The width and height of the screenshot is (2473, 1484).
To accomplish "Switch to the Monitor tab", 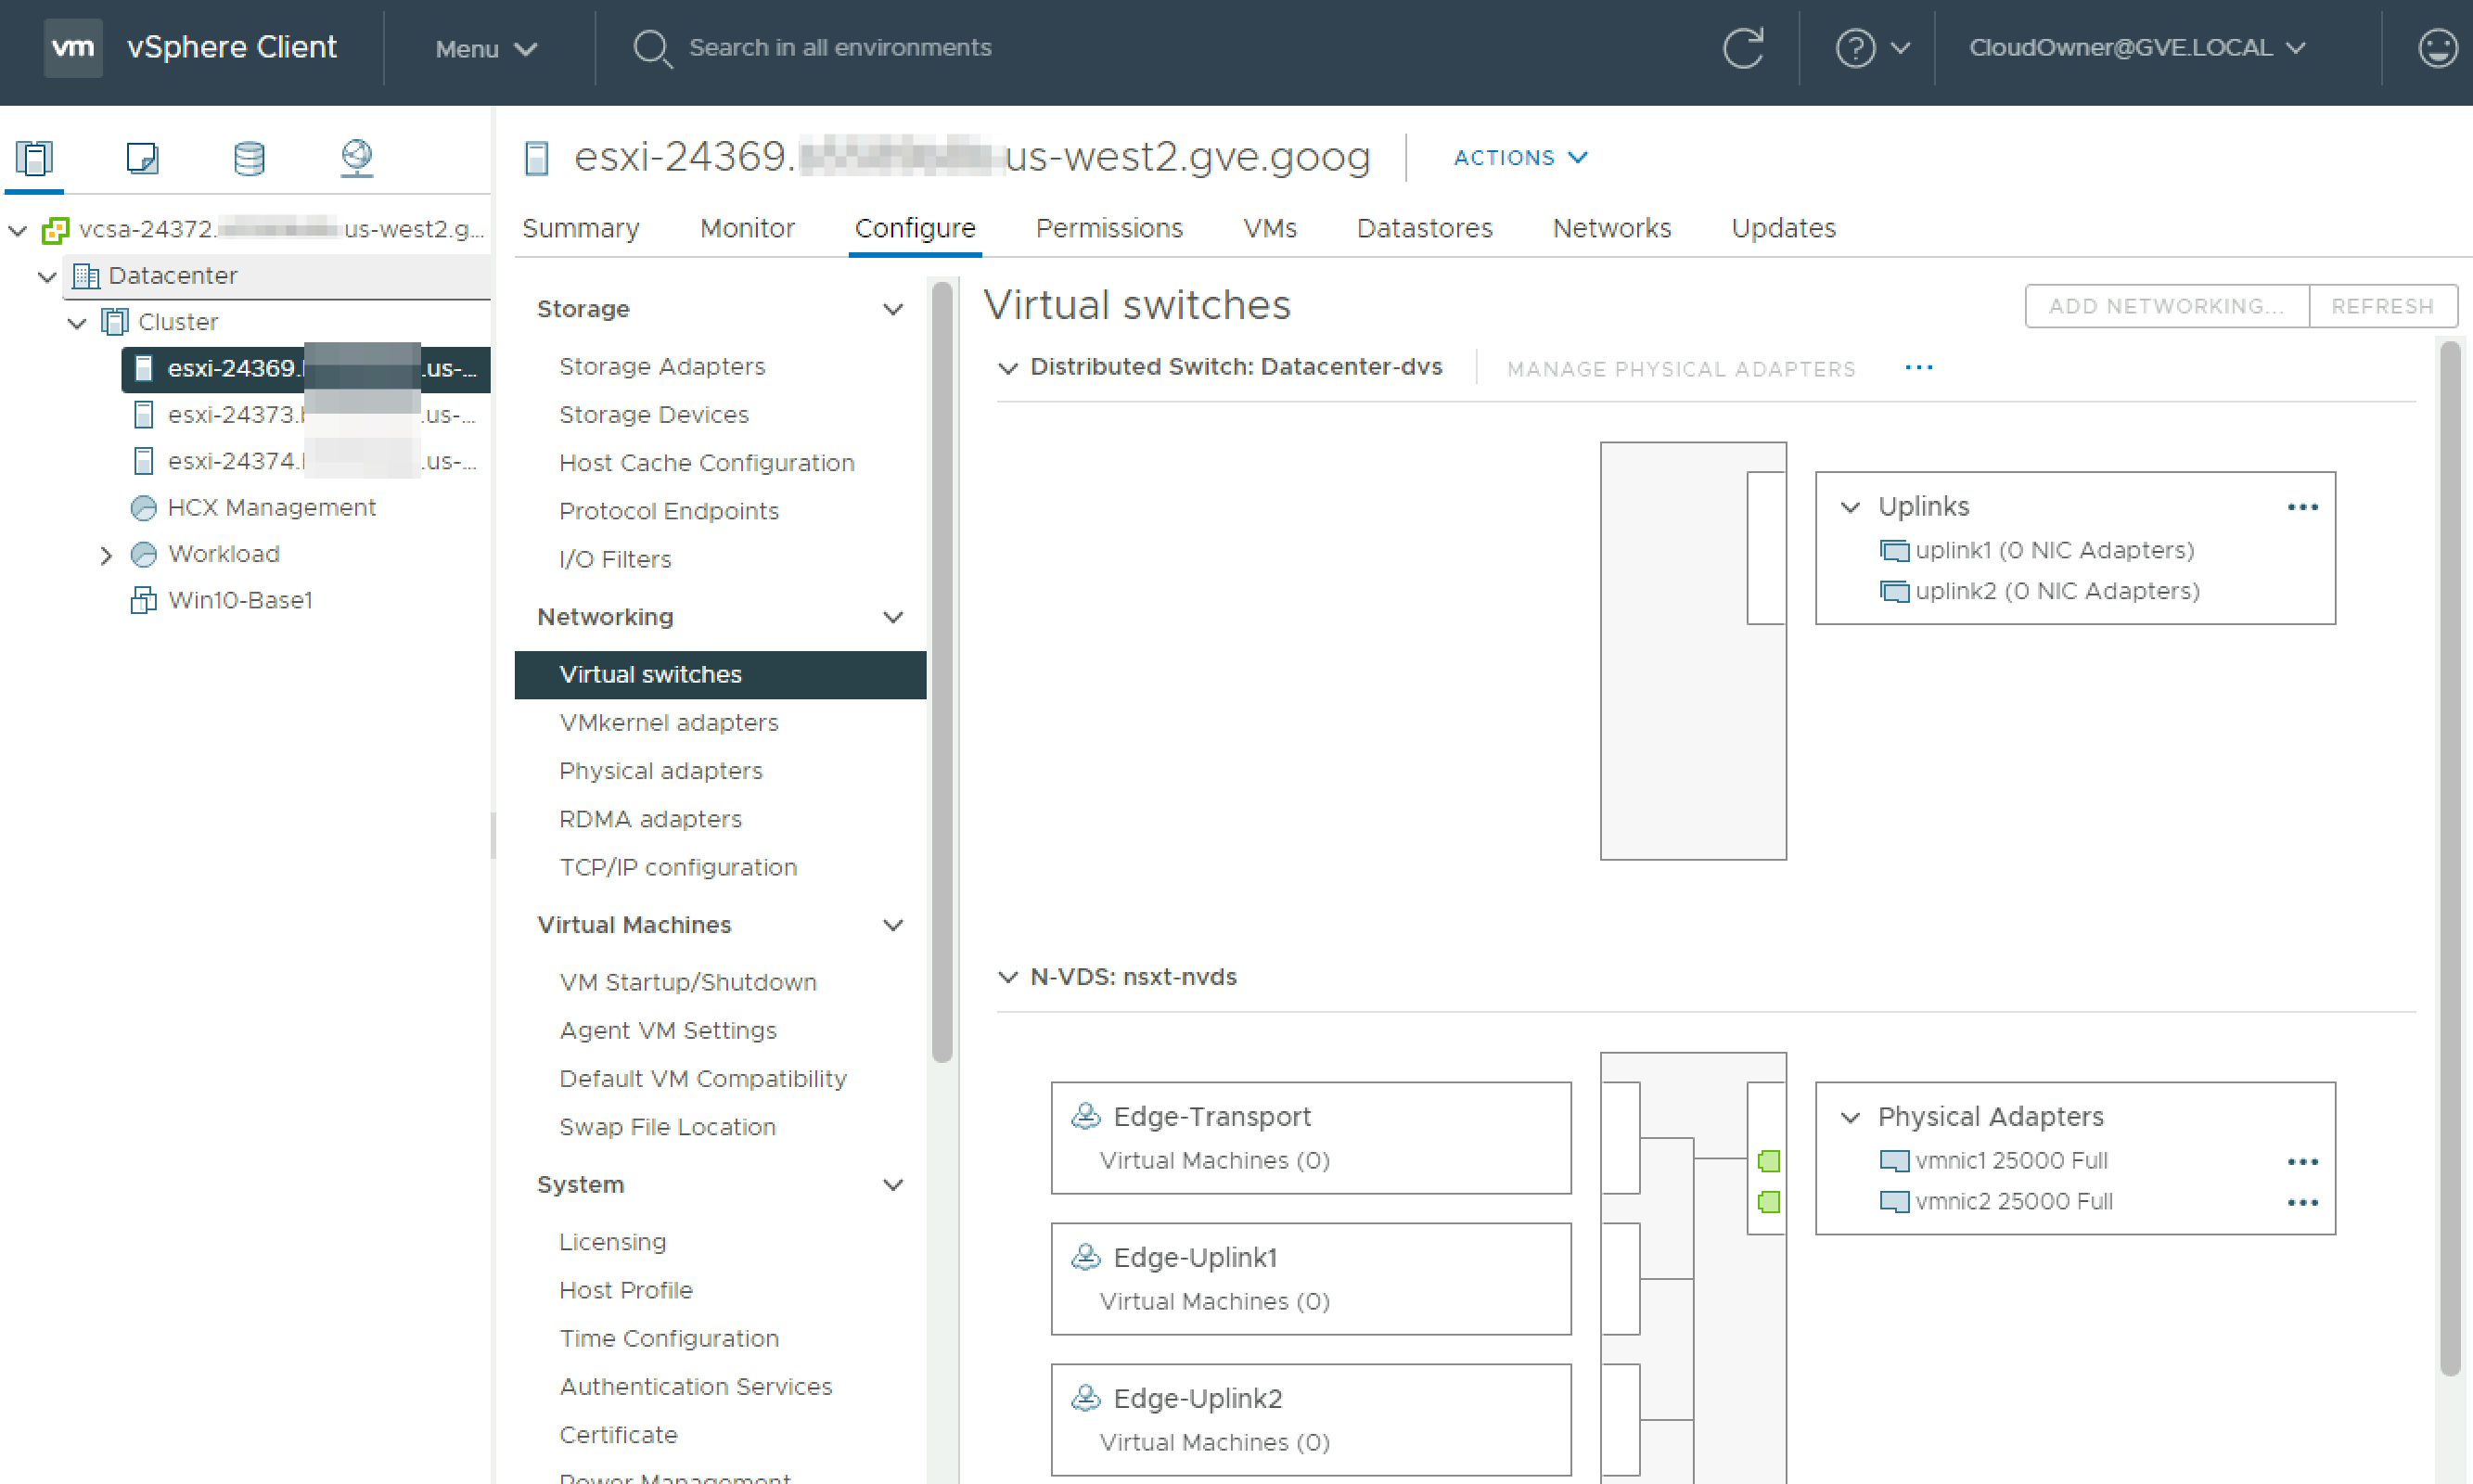I will (x=747, y=228).
